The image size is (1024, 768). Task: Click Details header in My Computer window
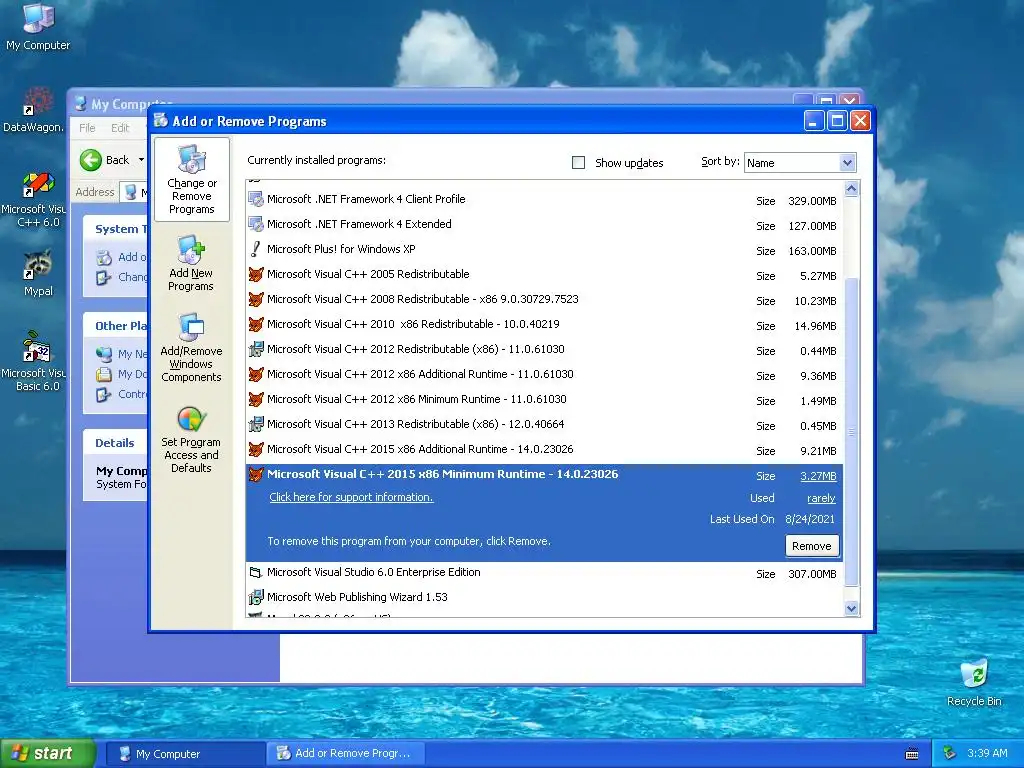click(x=115, y=443)
